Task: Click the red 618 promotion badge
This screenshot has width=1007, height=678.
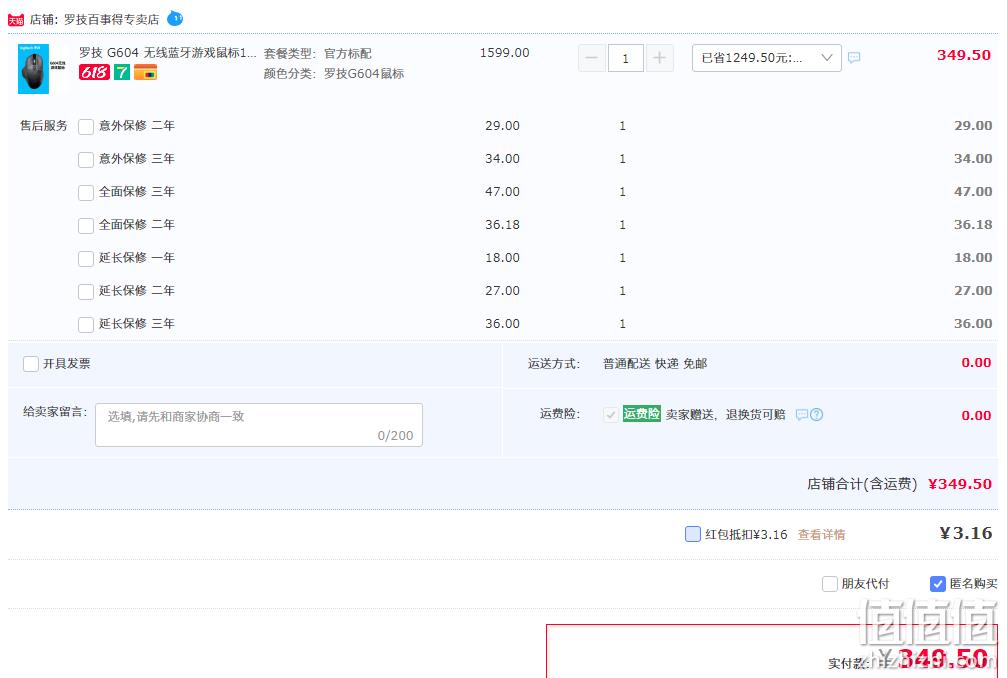Action: (94, 73)
